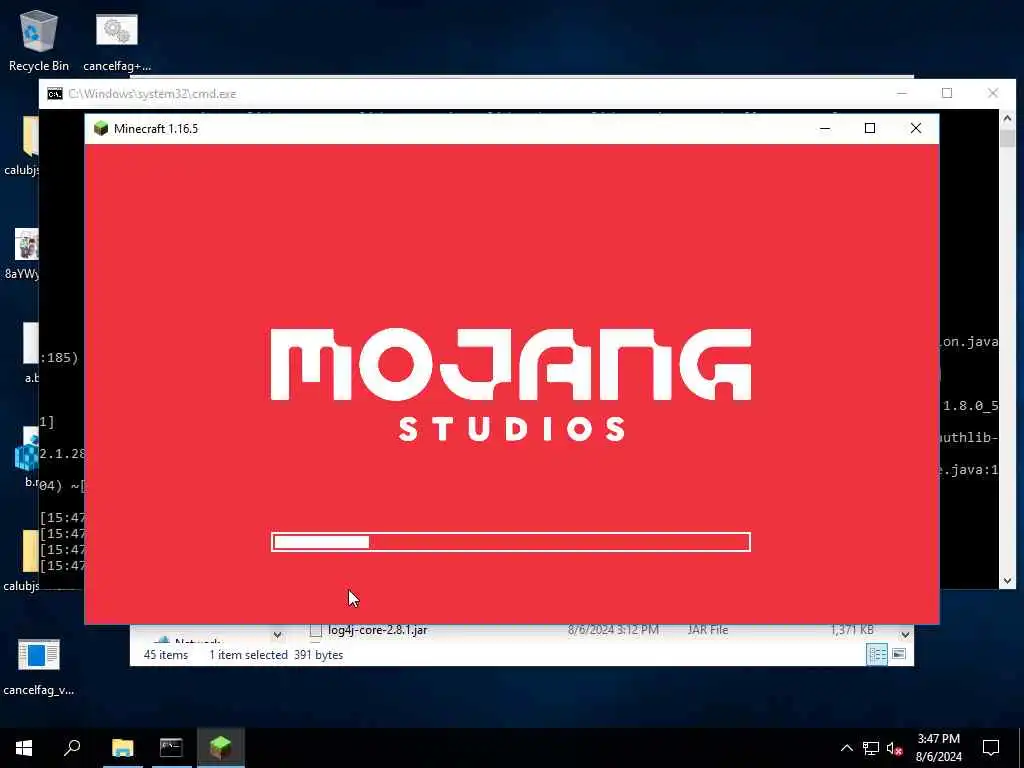Open the Windows Start menu
The image size is (1024, 768).
pyautogui.click(x=24, y=748)
